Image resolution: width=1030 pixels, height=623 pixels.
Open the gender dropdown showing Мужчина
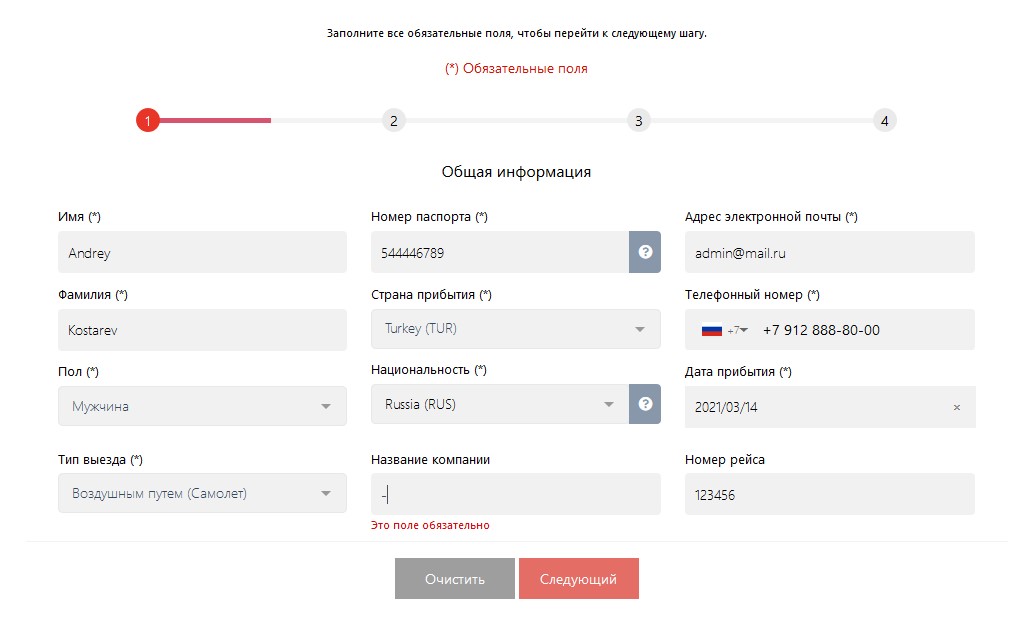(x=202, y=406)
